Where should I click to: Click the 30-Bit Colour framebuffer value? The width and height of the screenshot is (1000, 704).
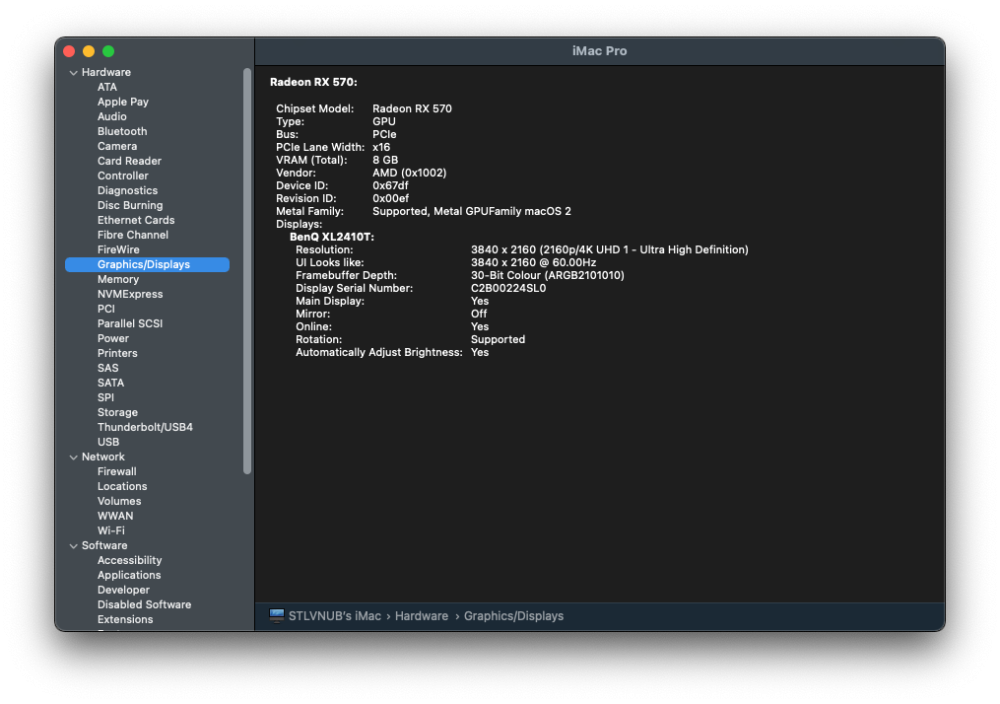click(x=547, y=275)
